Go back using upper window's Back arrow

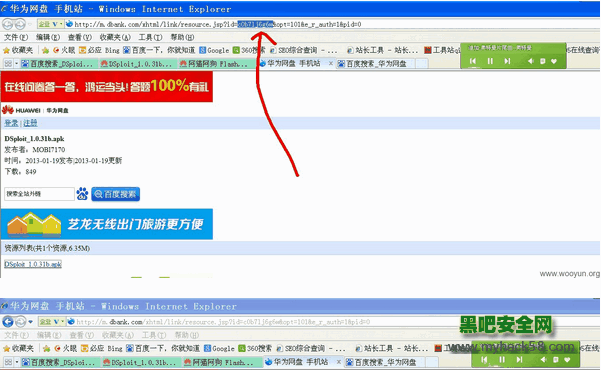click(x=8, y=24)
